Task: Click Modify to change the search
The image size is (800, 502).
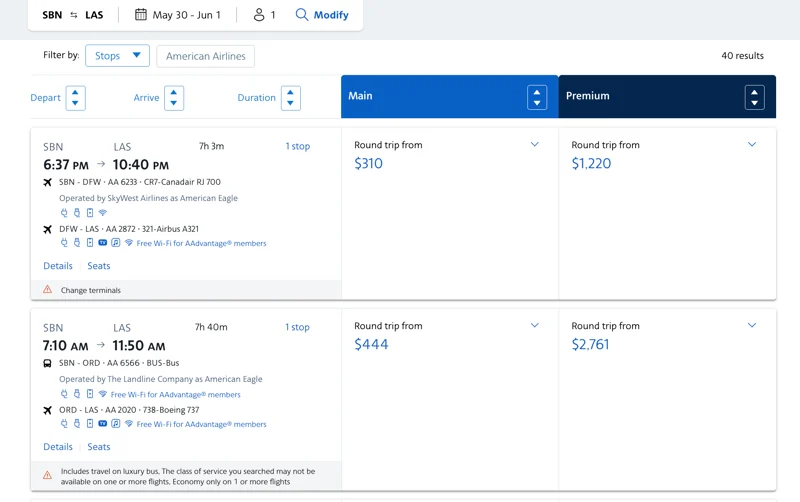Action: [331, 15]
